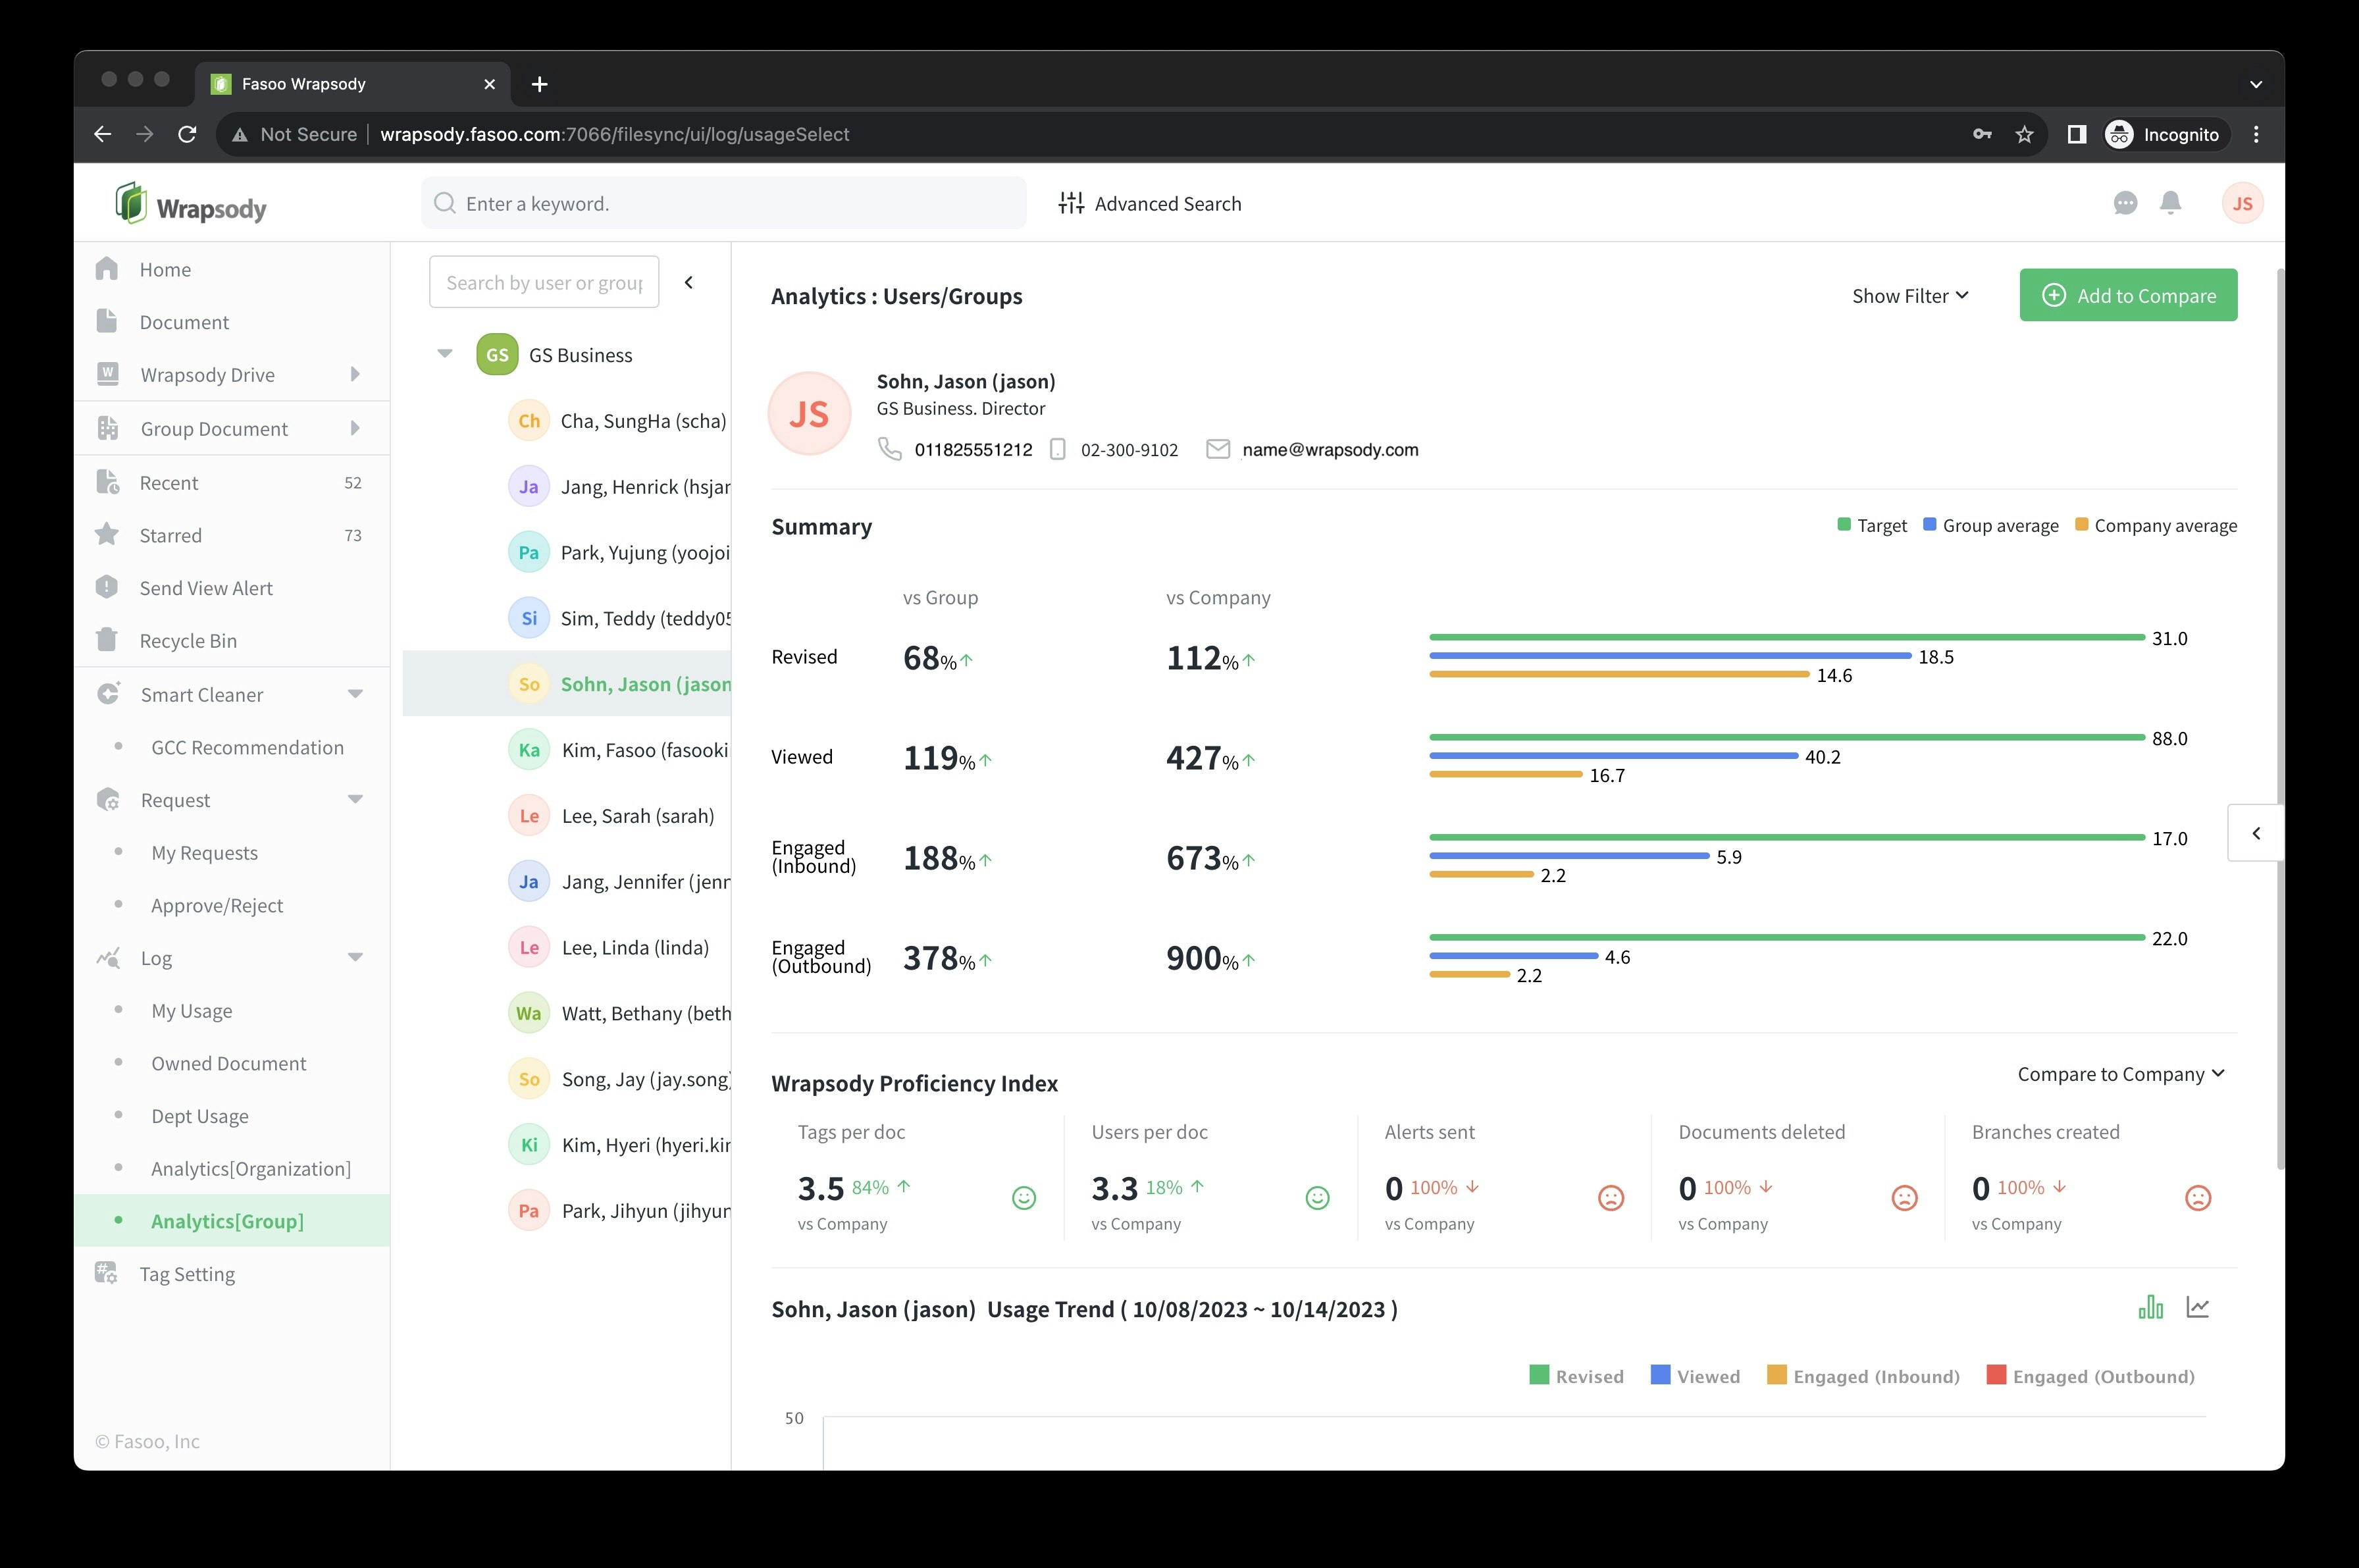Screen dimensions: 2359x1568
Task: Toggle Engaged (Outbound) series in legend
Action: pos(2090,1376)
